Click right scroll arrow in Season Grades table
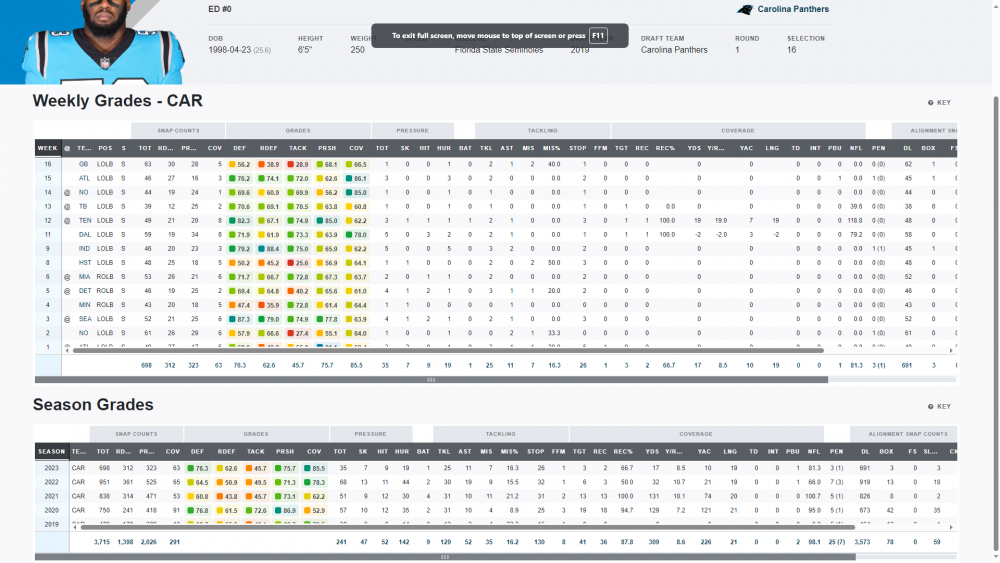 click(953, 526)
